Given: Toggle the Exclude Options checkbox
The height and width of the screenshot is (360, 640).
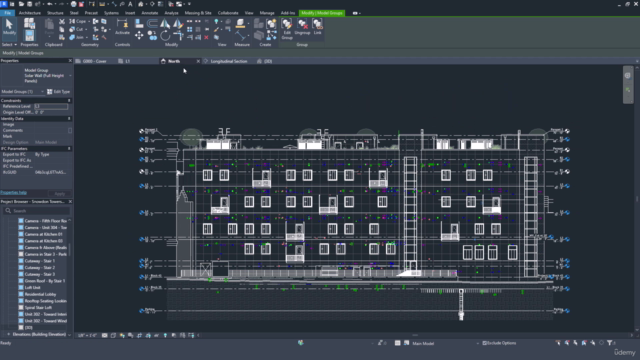Looking at the screenshot, I should (x=484, y=343).
